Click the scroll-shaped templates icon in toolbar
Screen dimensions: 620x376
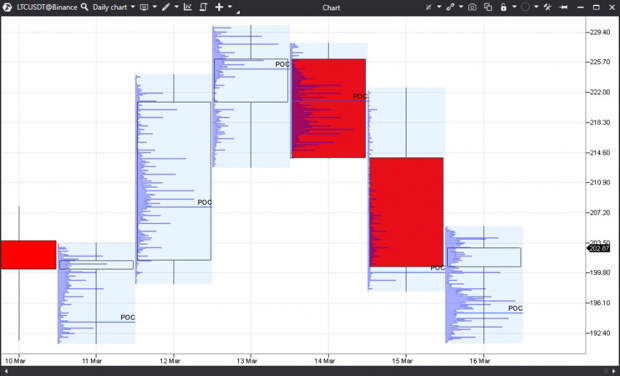203,7
